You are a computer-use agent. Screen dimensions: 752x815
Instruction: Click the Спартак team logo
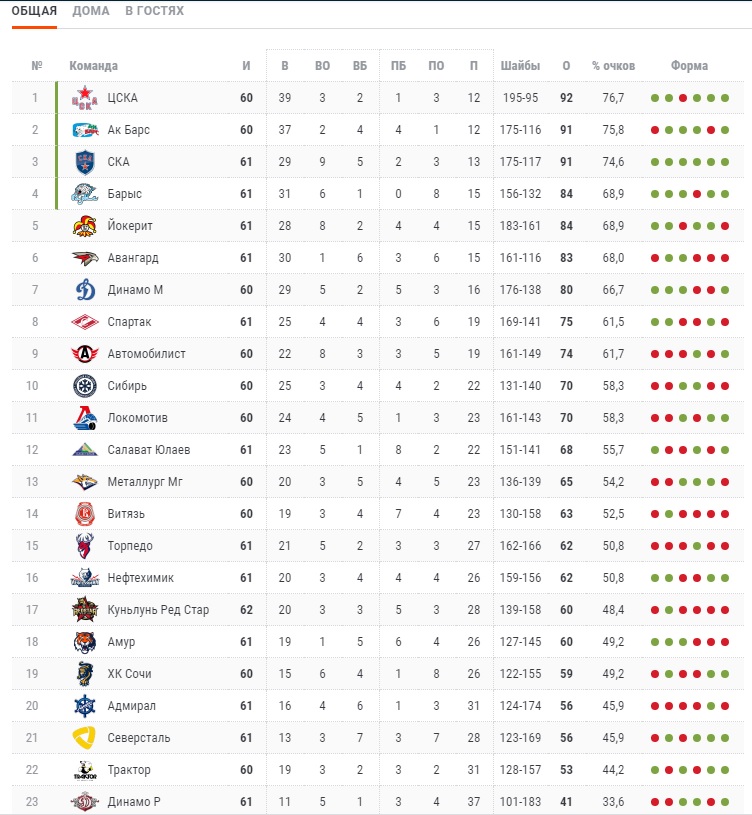[x=85, y=322]
